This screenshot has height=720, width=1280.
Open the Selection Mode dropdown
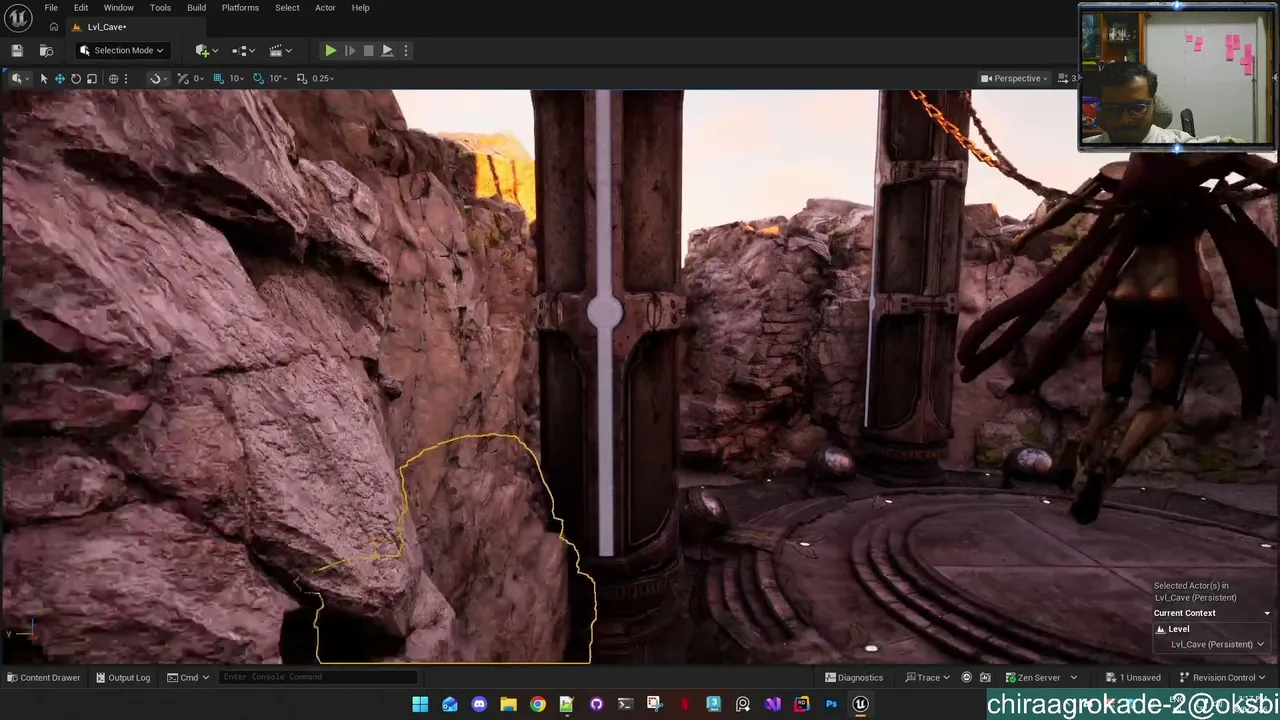coord(122,51)
